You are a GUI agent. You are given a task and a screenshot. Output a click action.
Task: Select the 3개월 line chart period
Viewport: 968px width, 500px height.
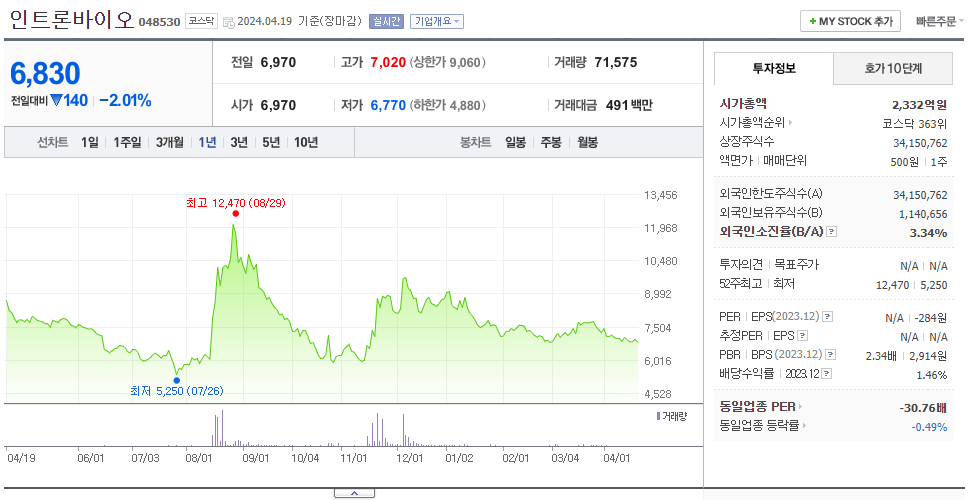click(170, 143)
